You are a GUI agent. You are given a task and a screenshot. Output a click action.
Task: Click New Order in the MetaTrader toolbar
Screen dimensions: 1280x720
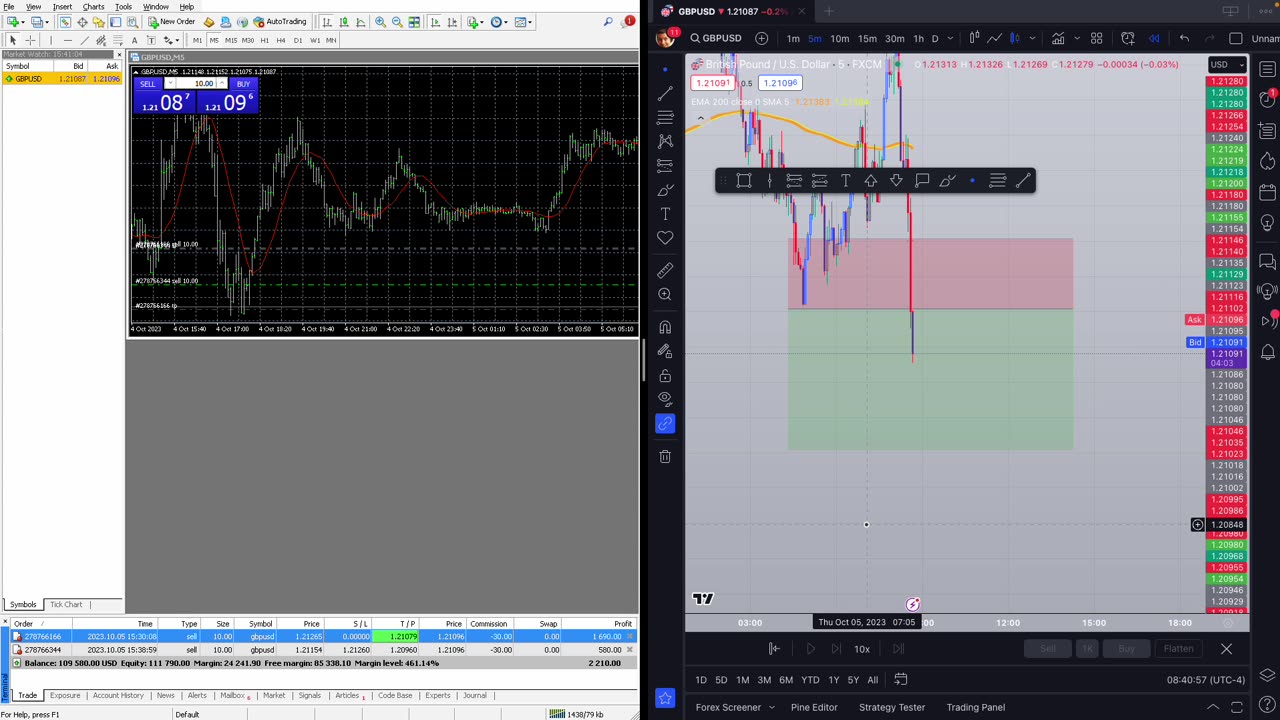click(x=171, y=22)
